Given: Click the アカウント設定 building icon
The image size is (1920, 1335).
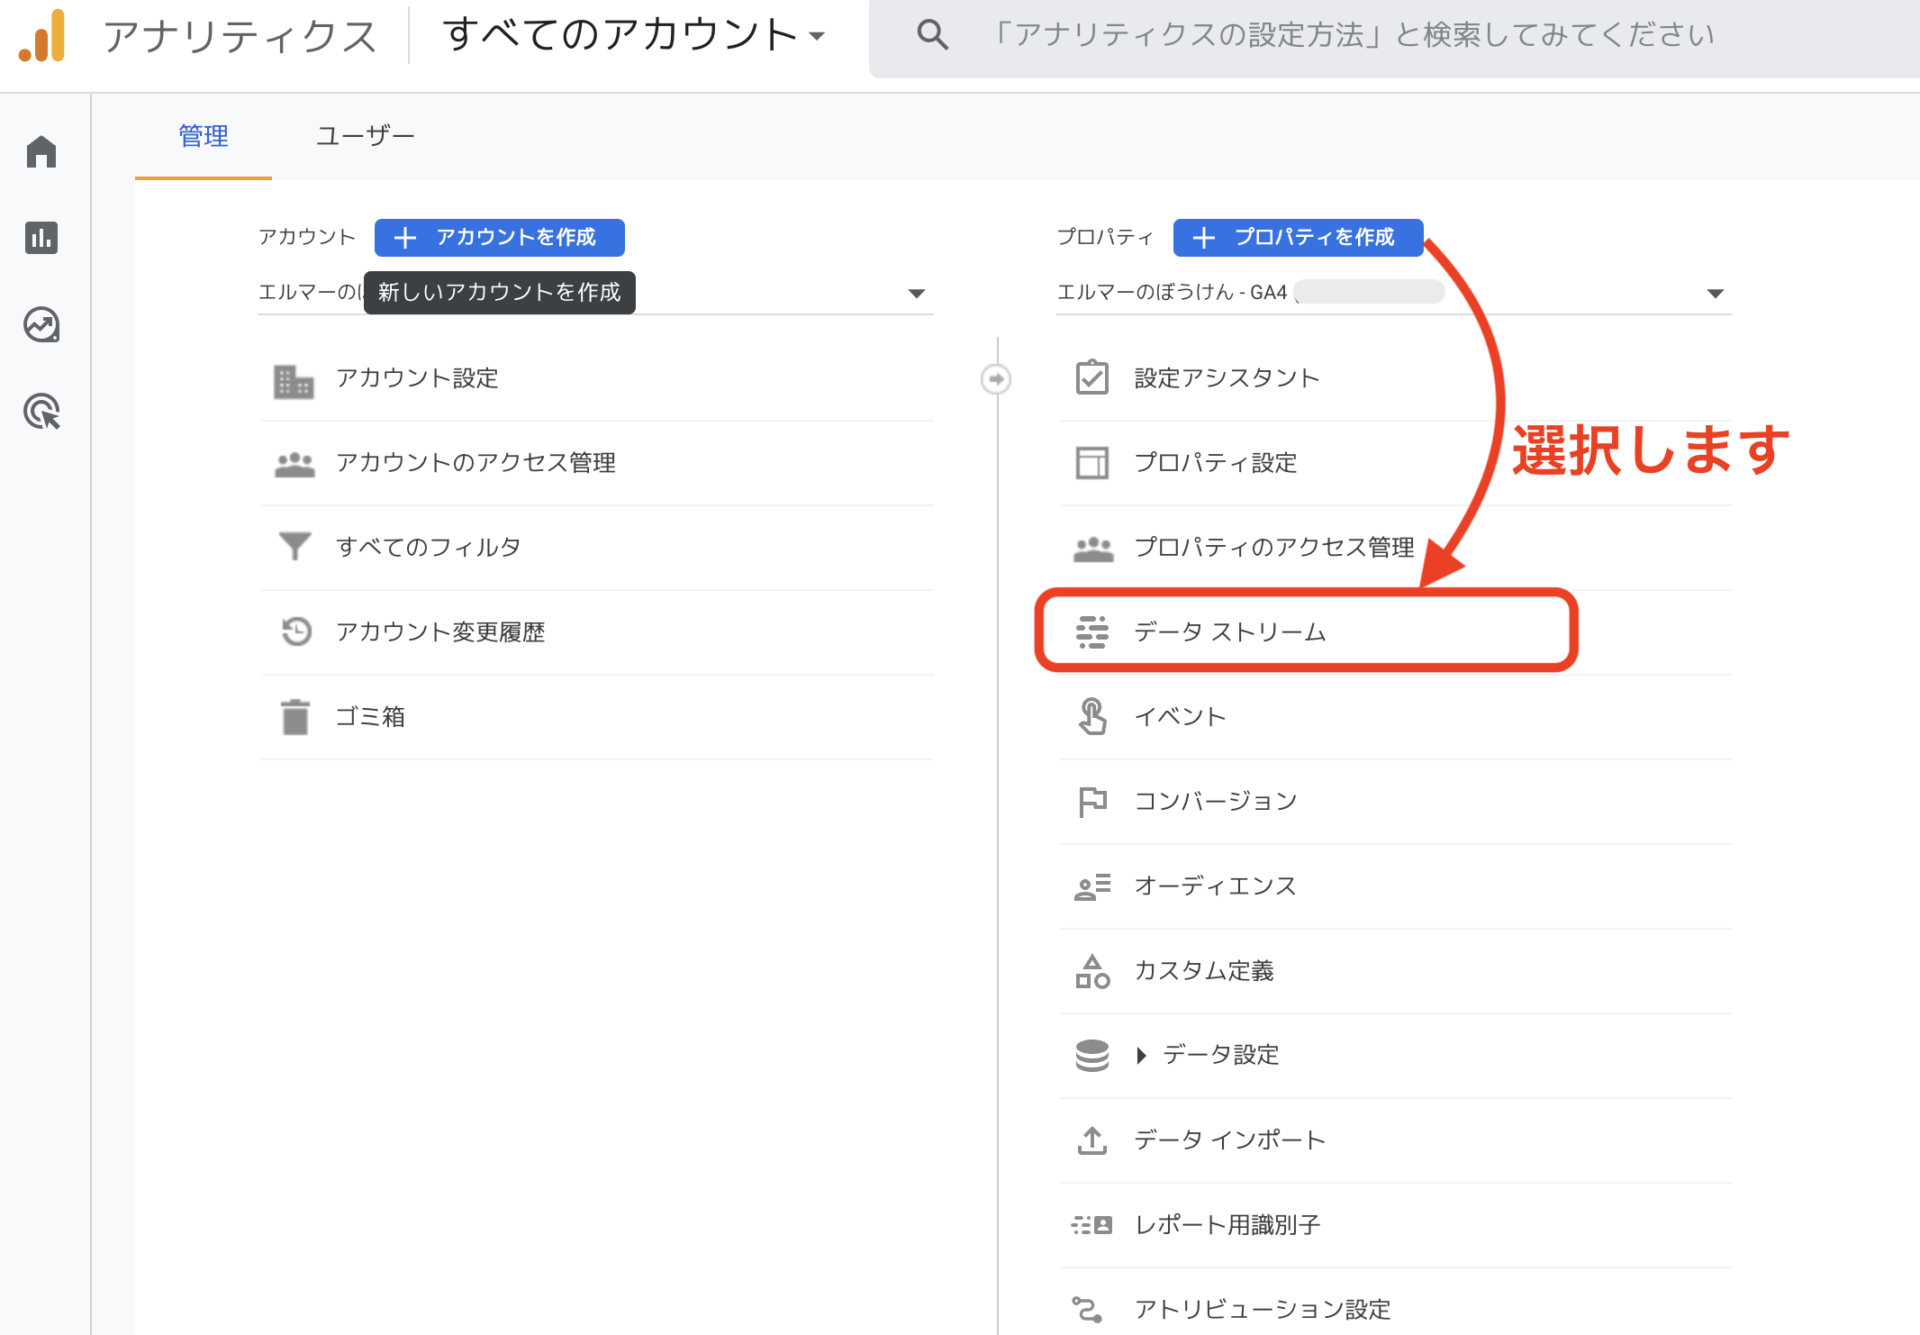Looking at the screenshot, I should tap(294, 380).
